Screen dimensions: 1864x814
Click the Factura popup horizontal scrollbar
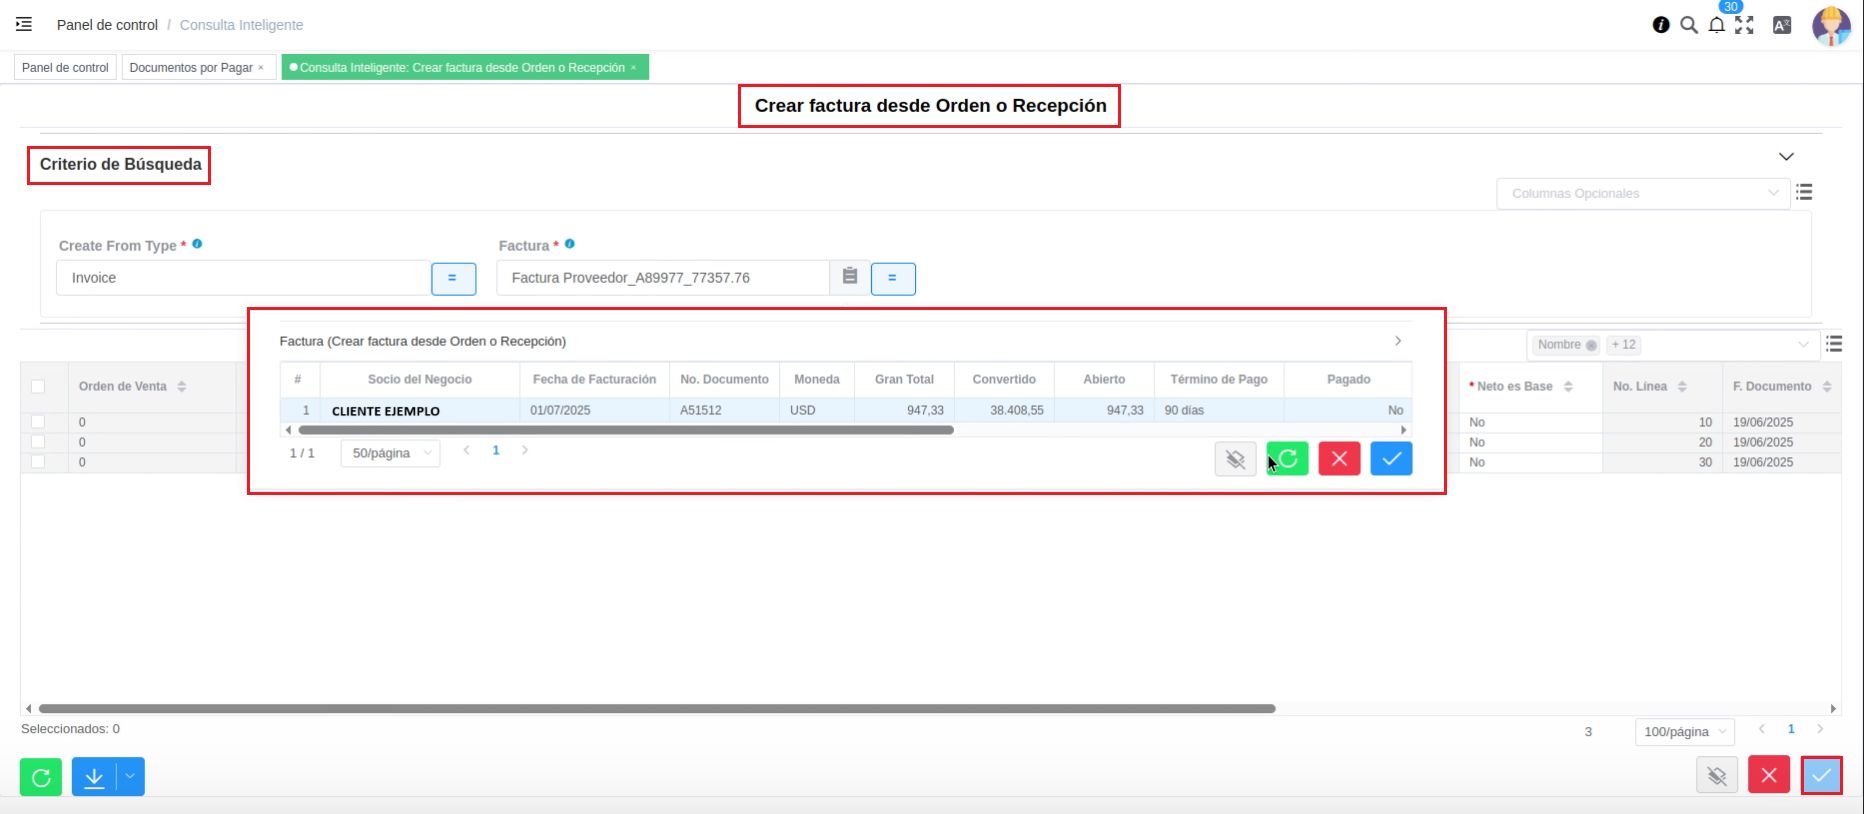(x=625, y=430)
